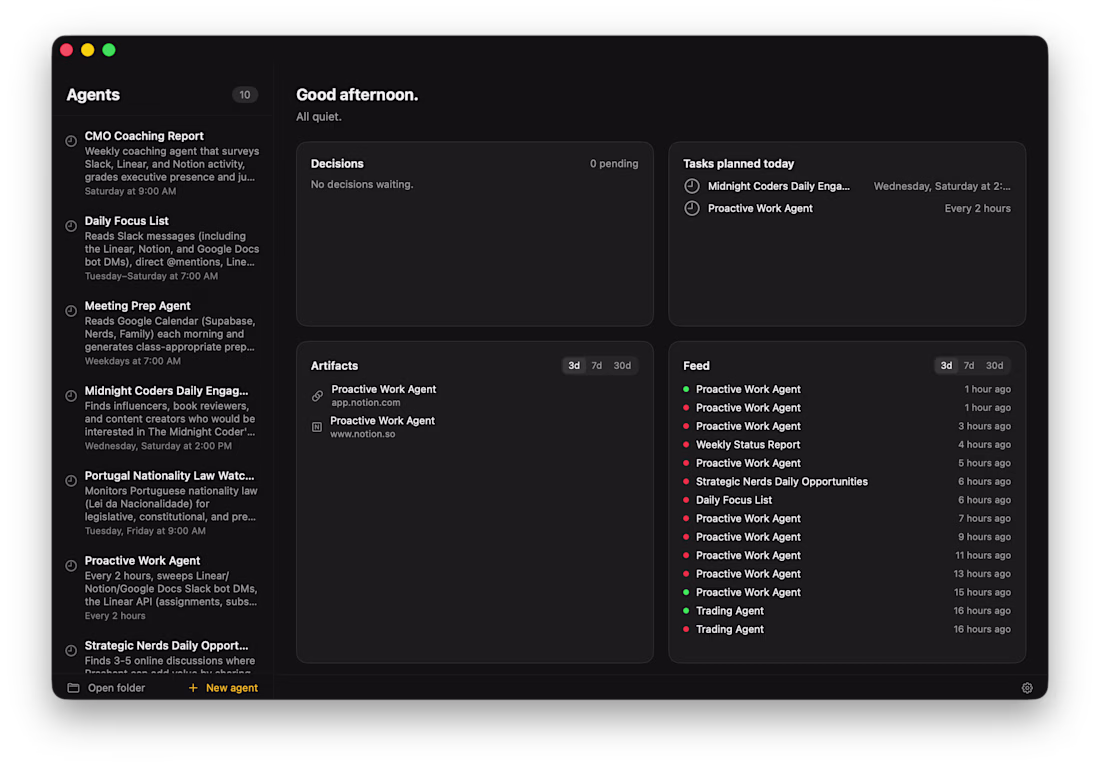Open the Weekly Status Report feed entry
The height and width of the screenshot is (768, 1100).
click(748, 445)
